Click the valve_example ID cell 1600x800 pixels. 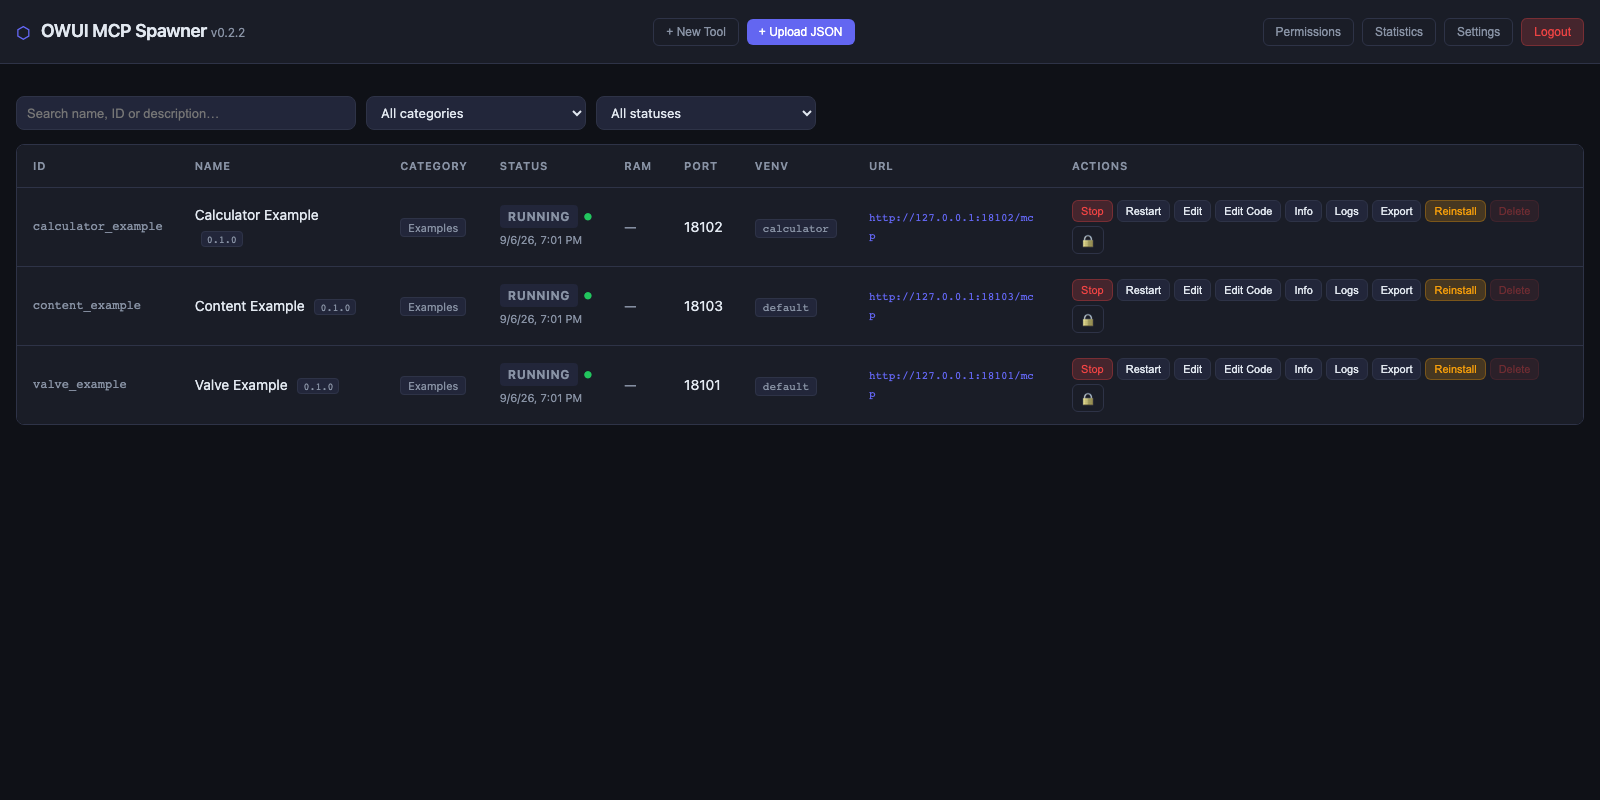click(x=79, y=385)
